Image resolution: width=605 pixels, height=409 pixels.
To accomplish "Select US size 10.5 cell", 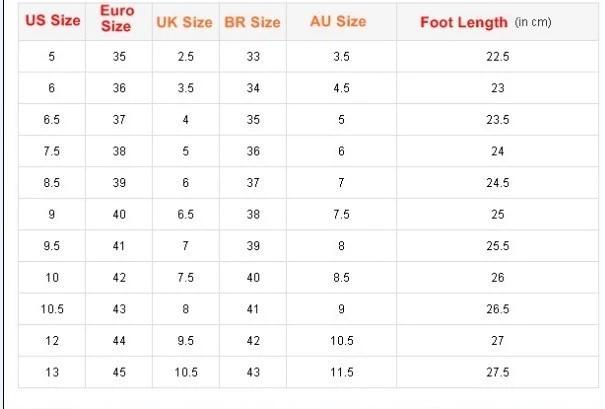I will pyautogui.click(x=52, y=309).
